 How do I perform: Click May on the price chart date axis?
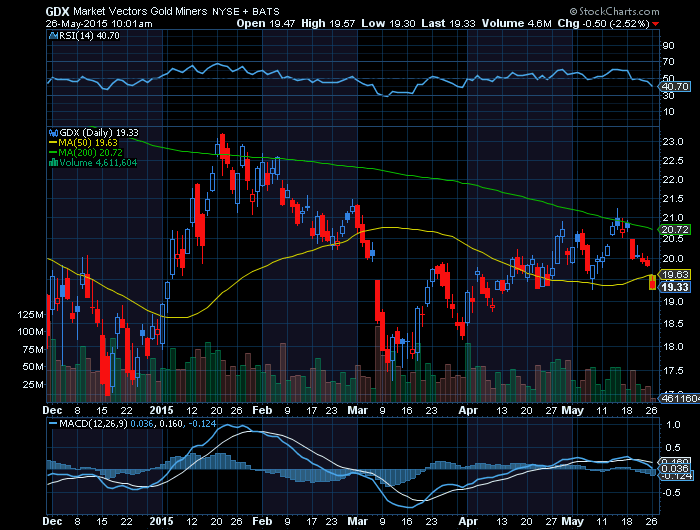click(572, 410)
